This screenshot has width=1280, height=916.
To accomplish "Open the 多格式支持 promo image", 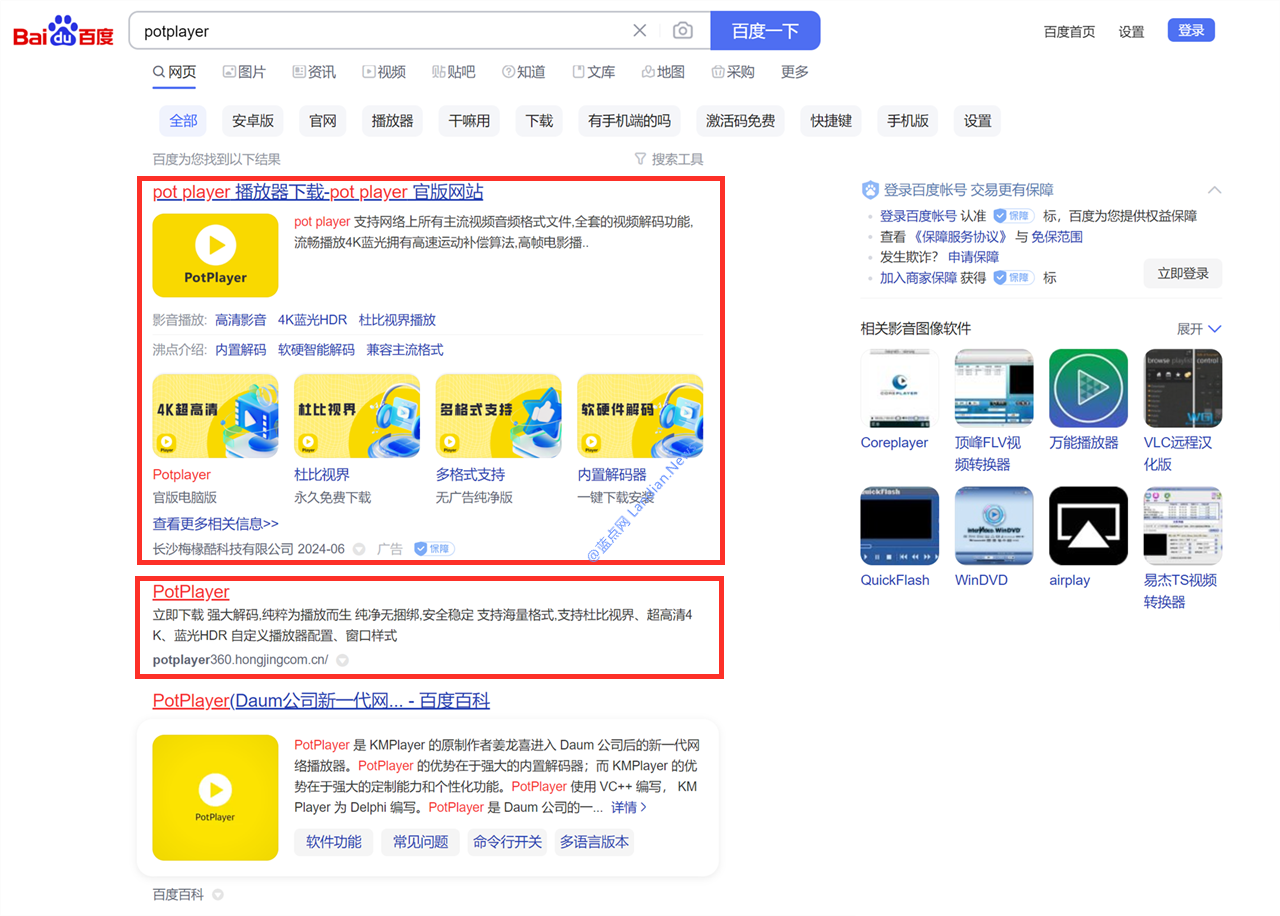I will click(498, 416).
